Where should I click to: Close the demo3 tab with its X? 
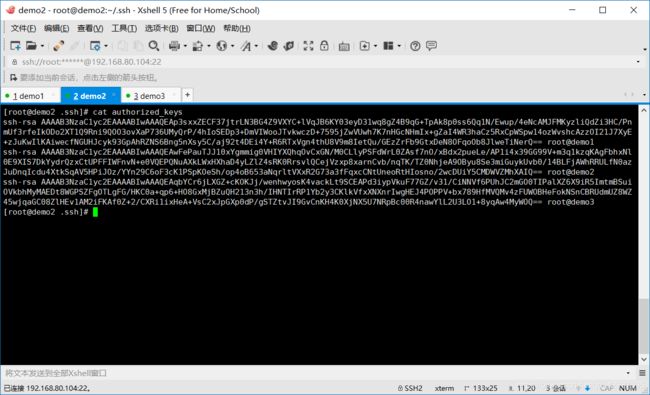coord(174,95)
